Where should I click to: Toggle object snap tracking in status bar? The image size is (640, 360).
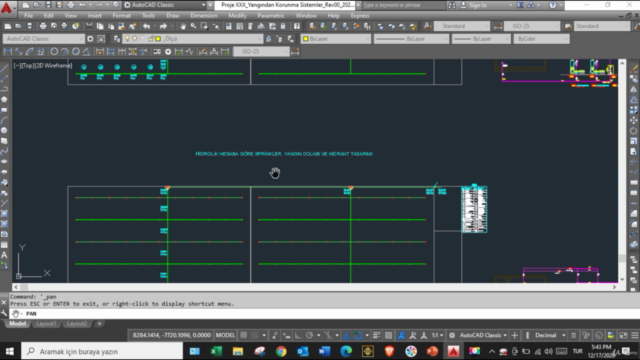pos(347,336)
